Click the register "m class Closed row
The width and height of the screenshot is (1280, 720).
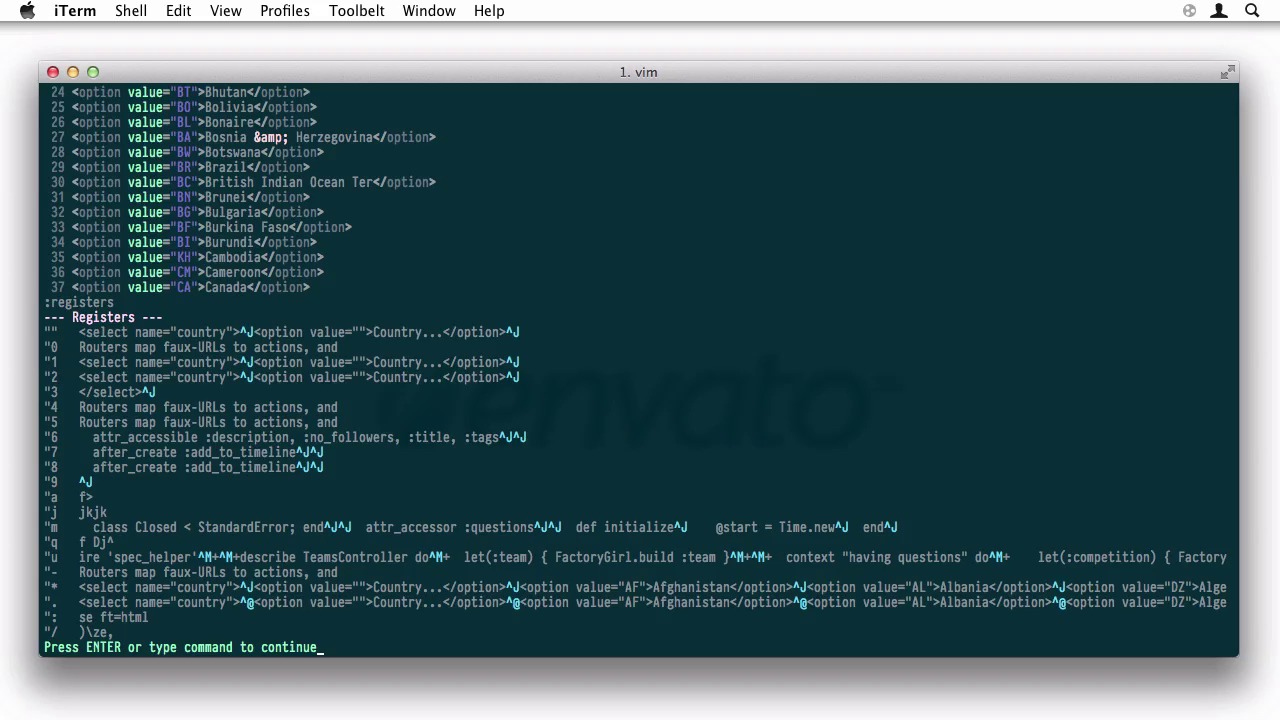coord(471,527)
